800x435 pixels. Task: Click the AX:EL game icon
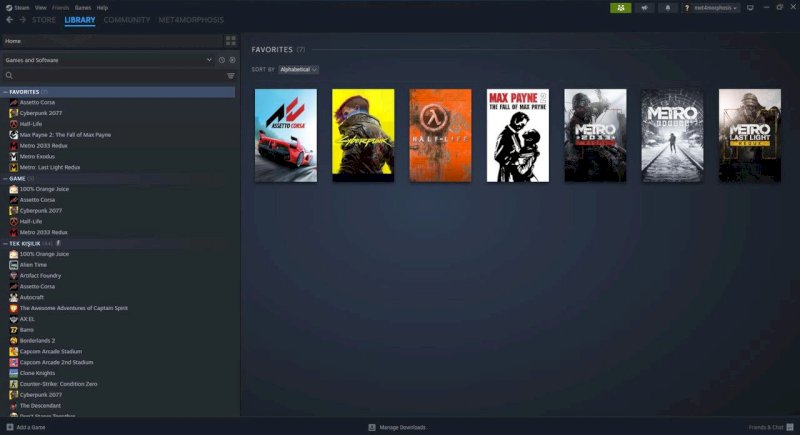click(14, 319)
